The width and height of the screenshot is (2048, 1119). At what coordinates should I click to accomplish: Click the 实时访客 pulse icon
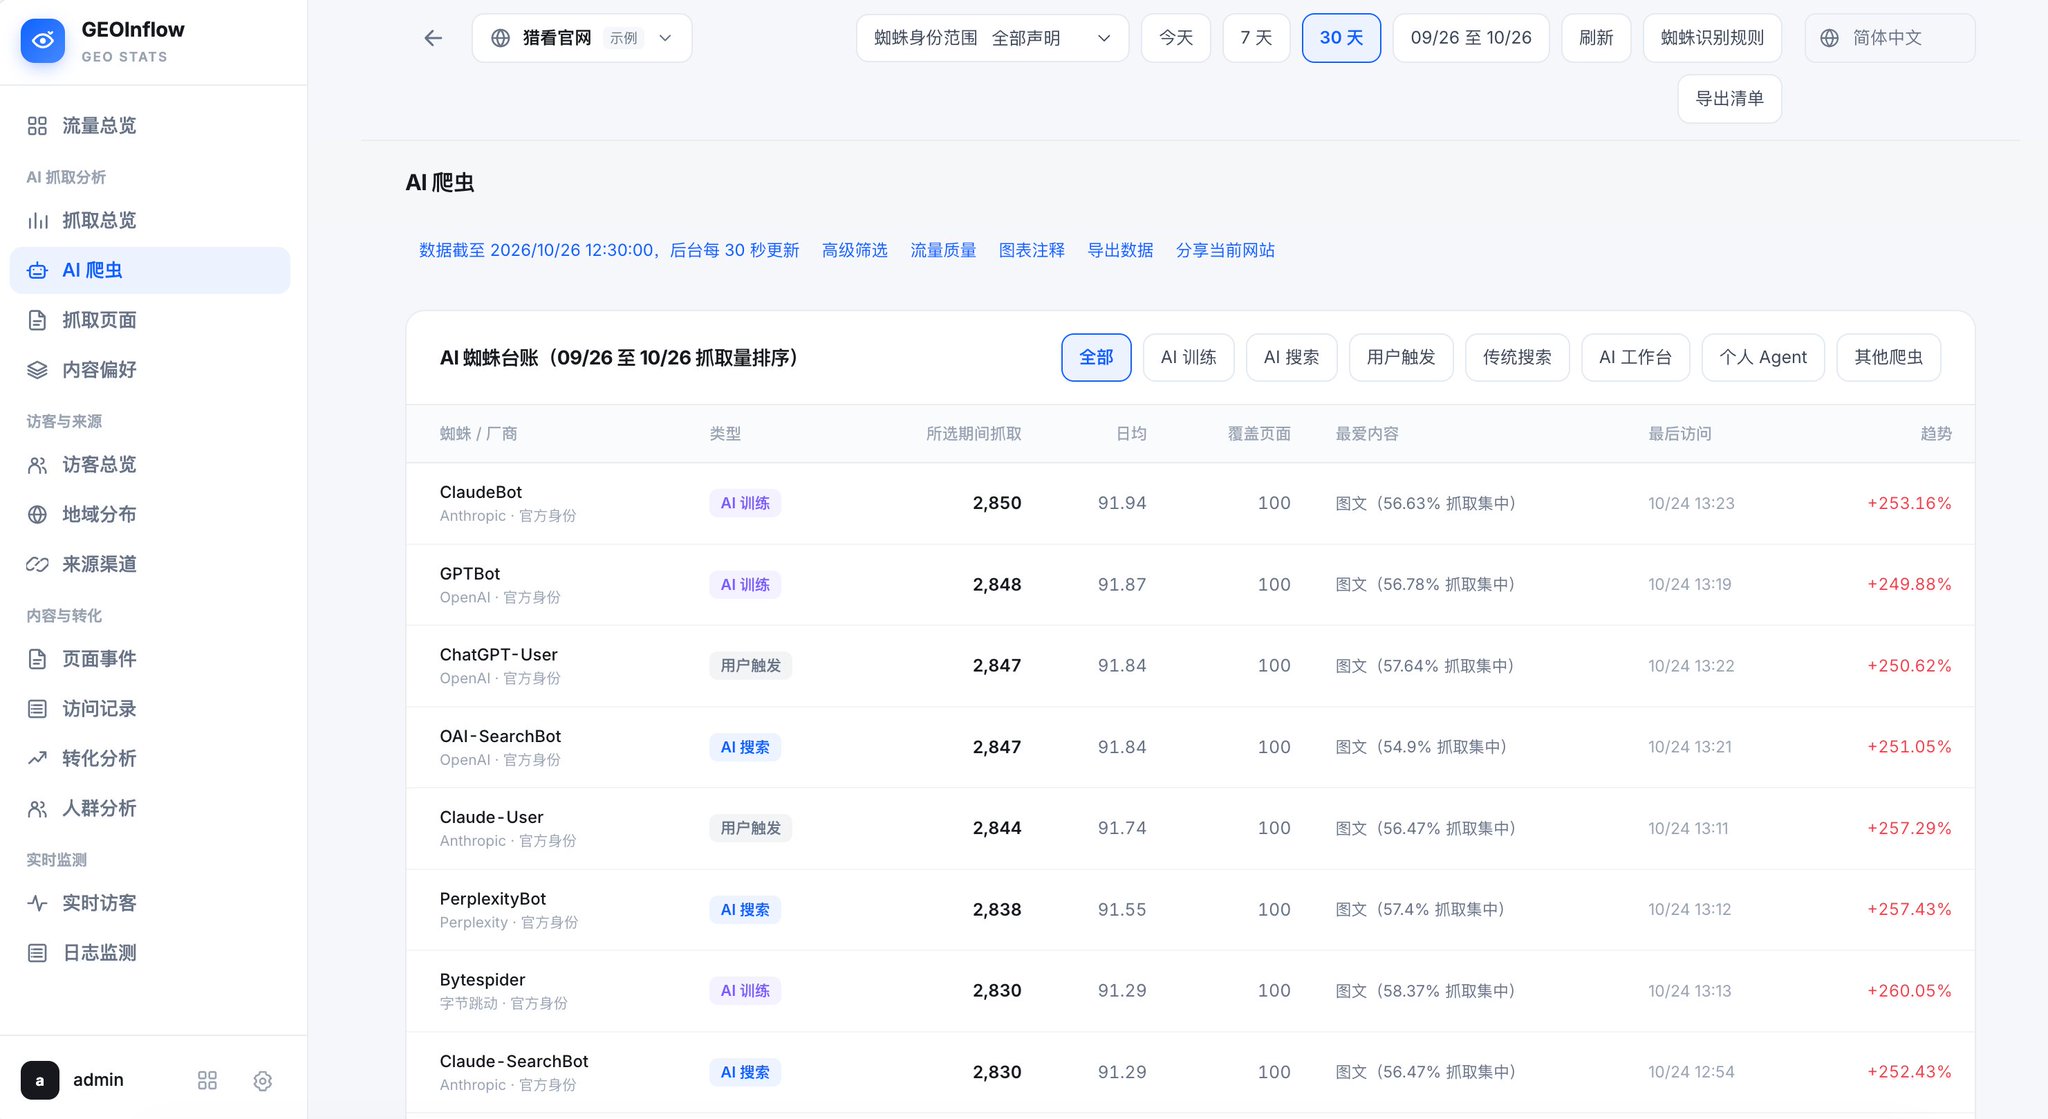pyautogui.click(x=37, y=903)
